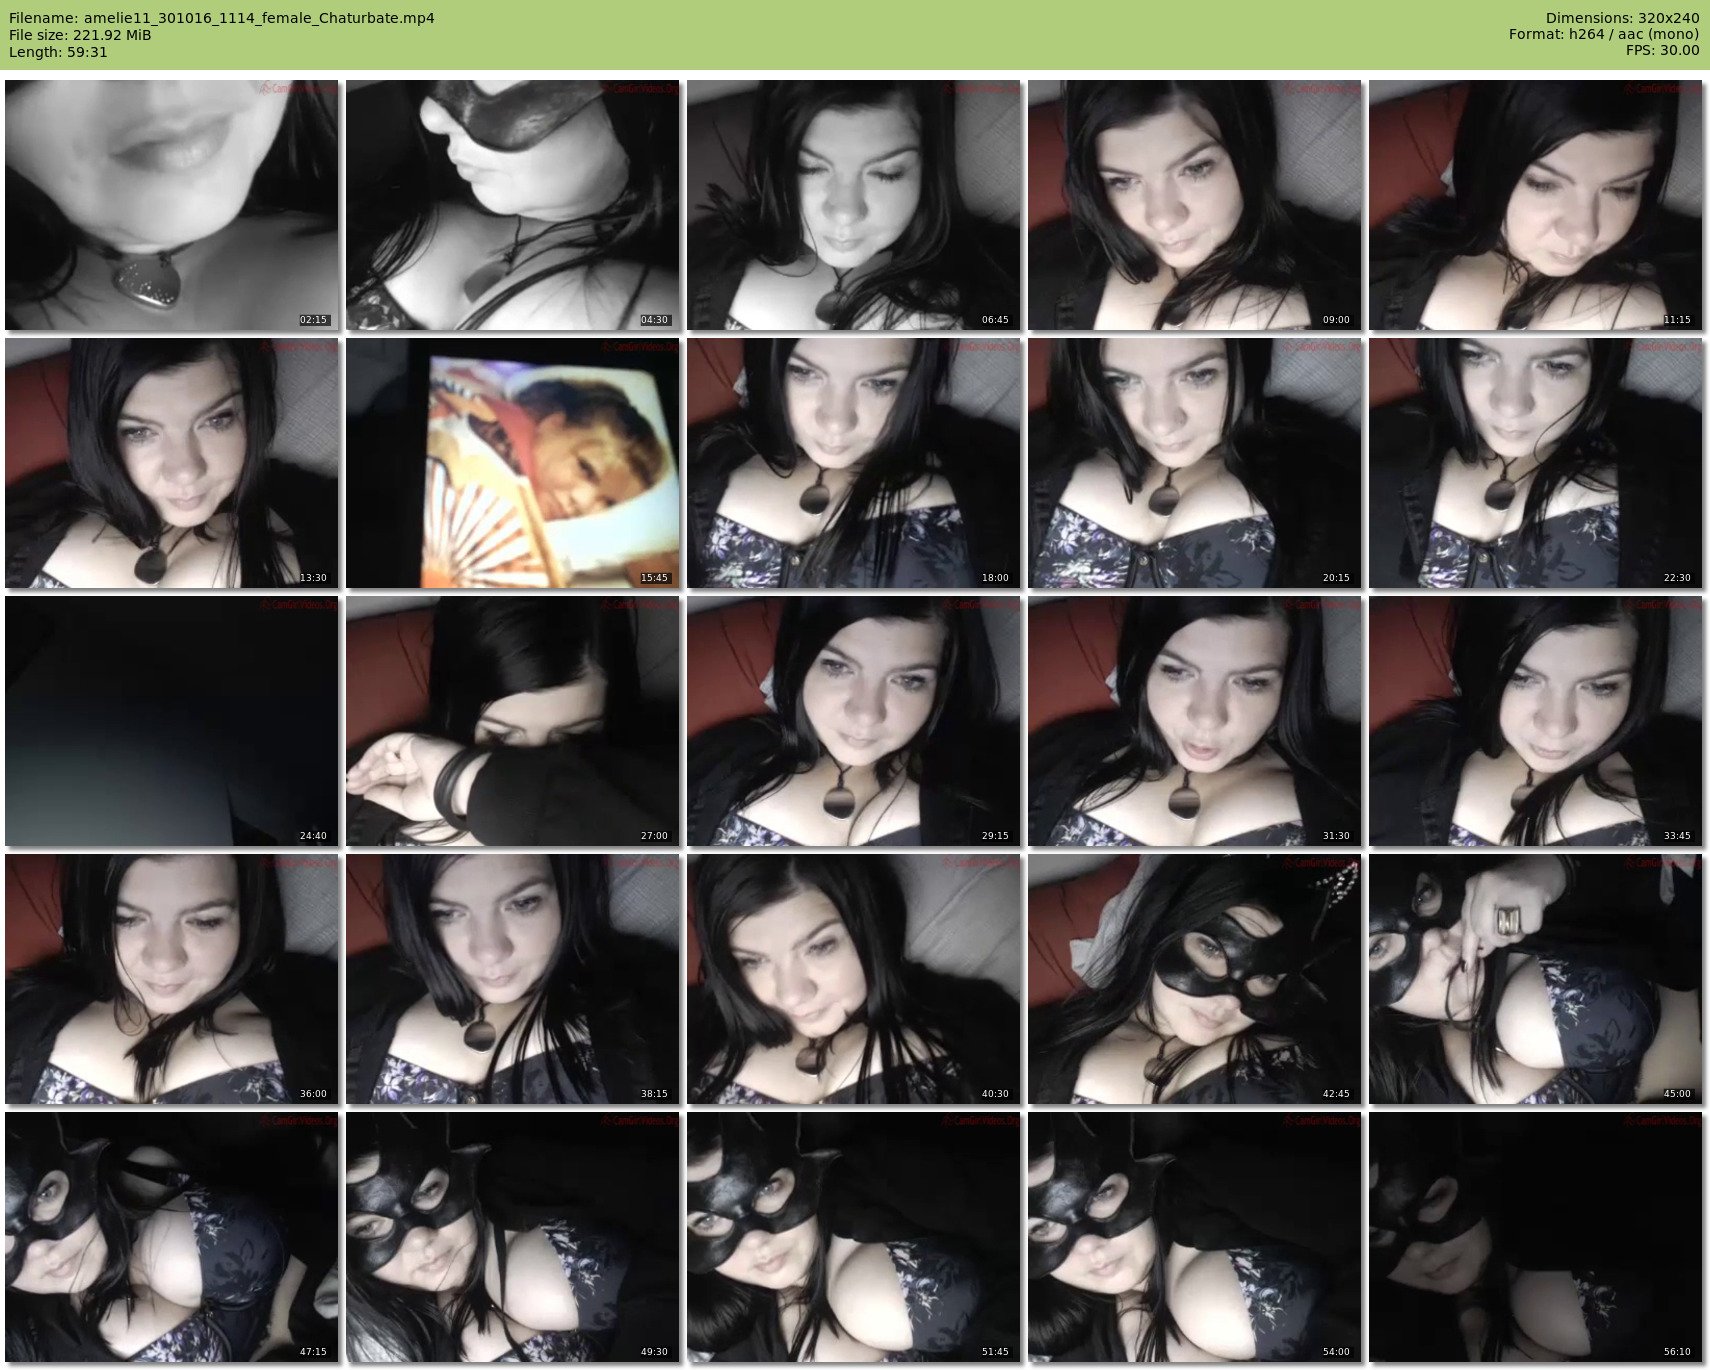Select the thumbnail at 51:45

point(853,1237)
